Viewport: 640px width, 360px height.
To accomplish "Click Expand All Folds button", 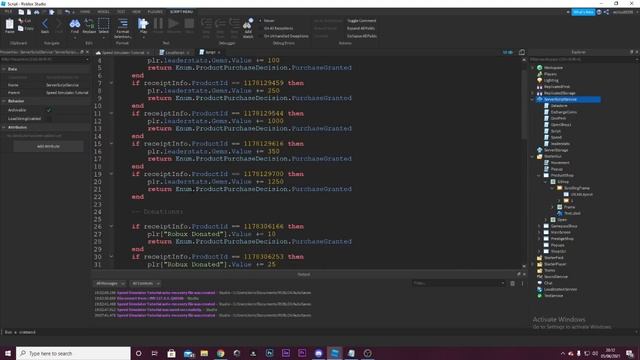I will coord(361,28).
